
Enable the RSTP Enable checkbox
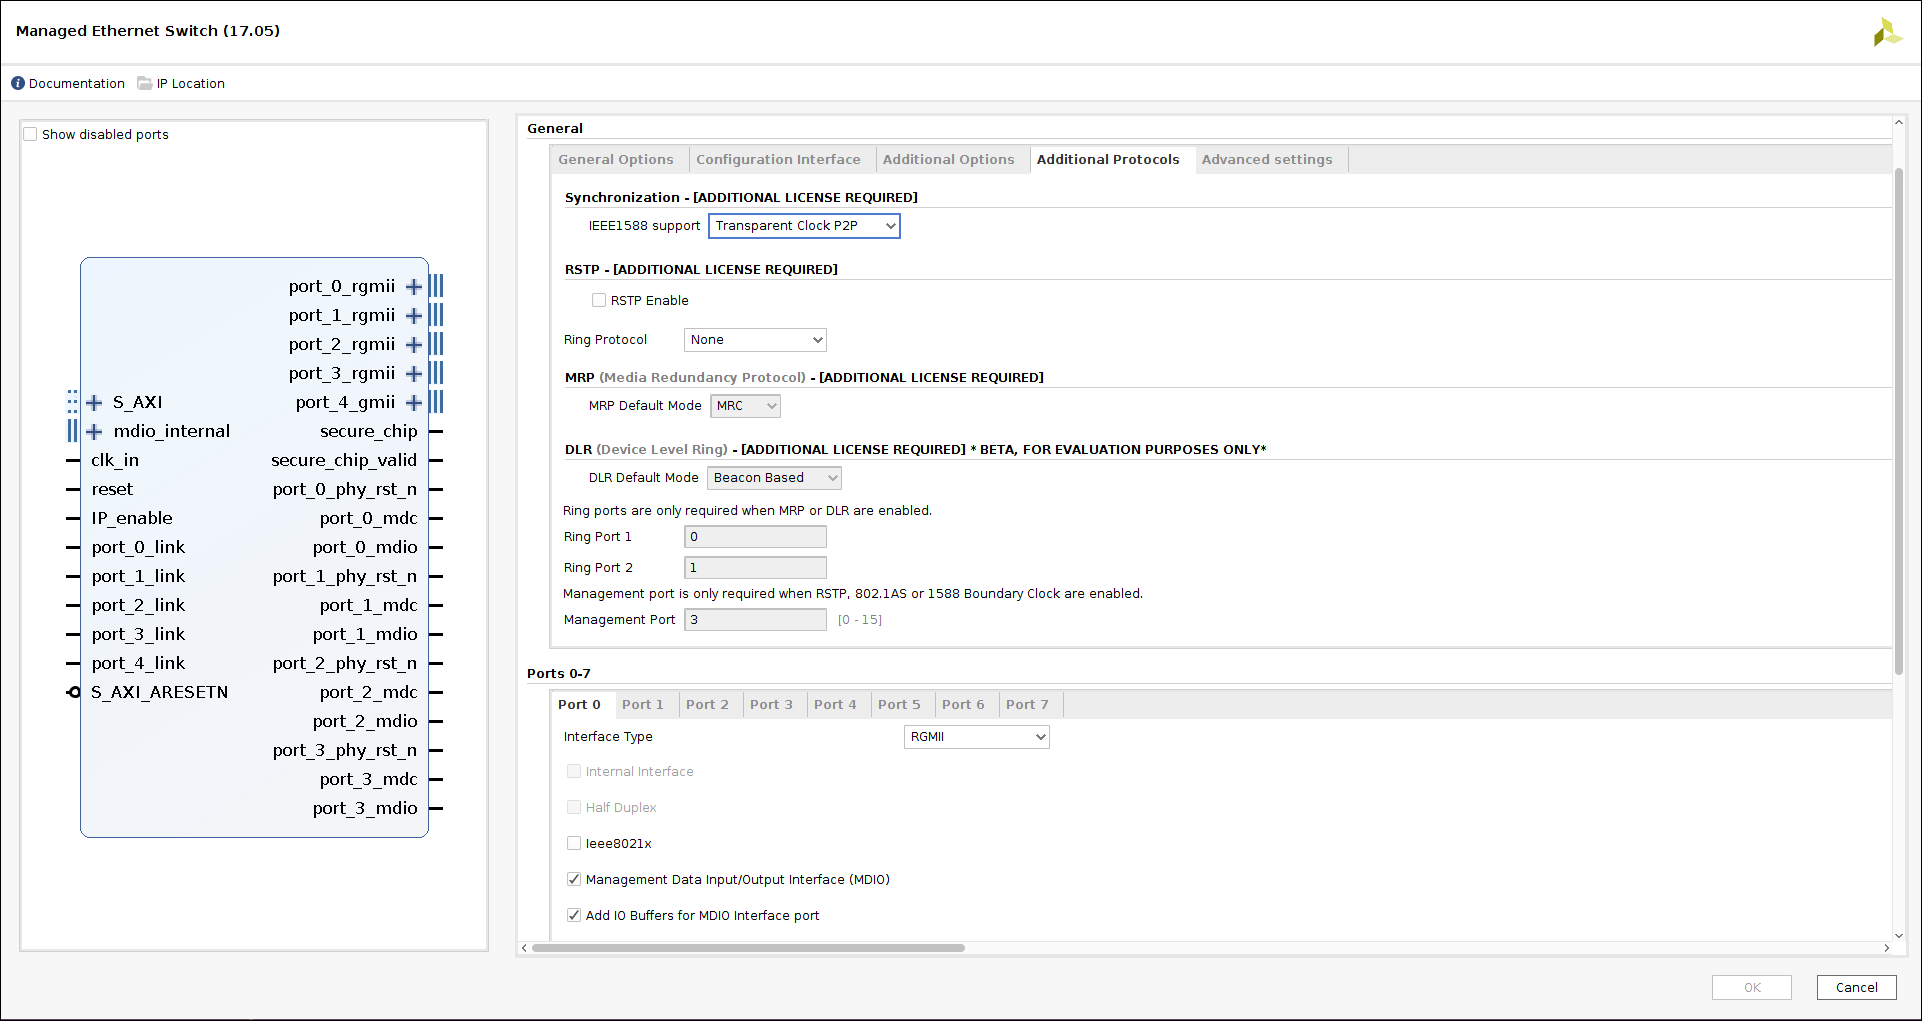pos(599,300)
